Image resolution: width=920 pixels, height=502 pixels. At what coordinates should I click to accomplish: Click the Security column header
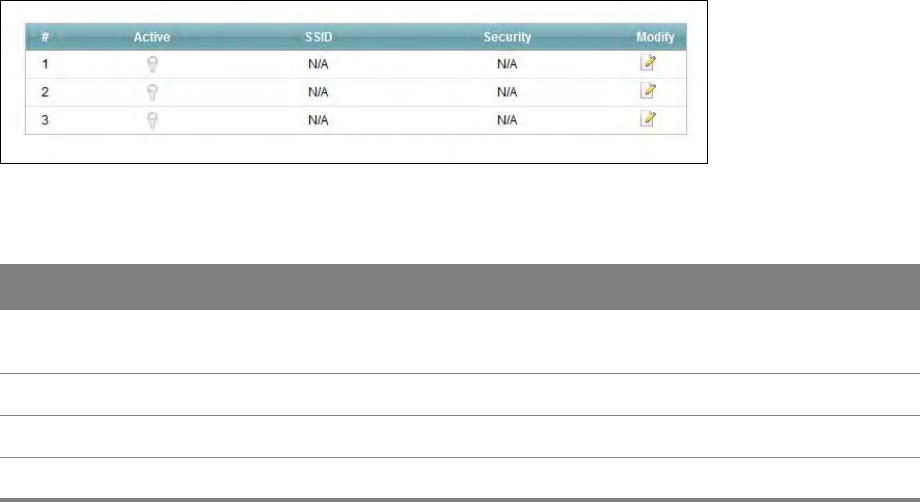[x=507, y=37]
